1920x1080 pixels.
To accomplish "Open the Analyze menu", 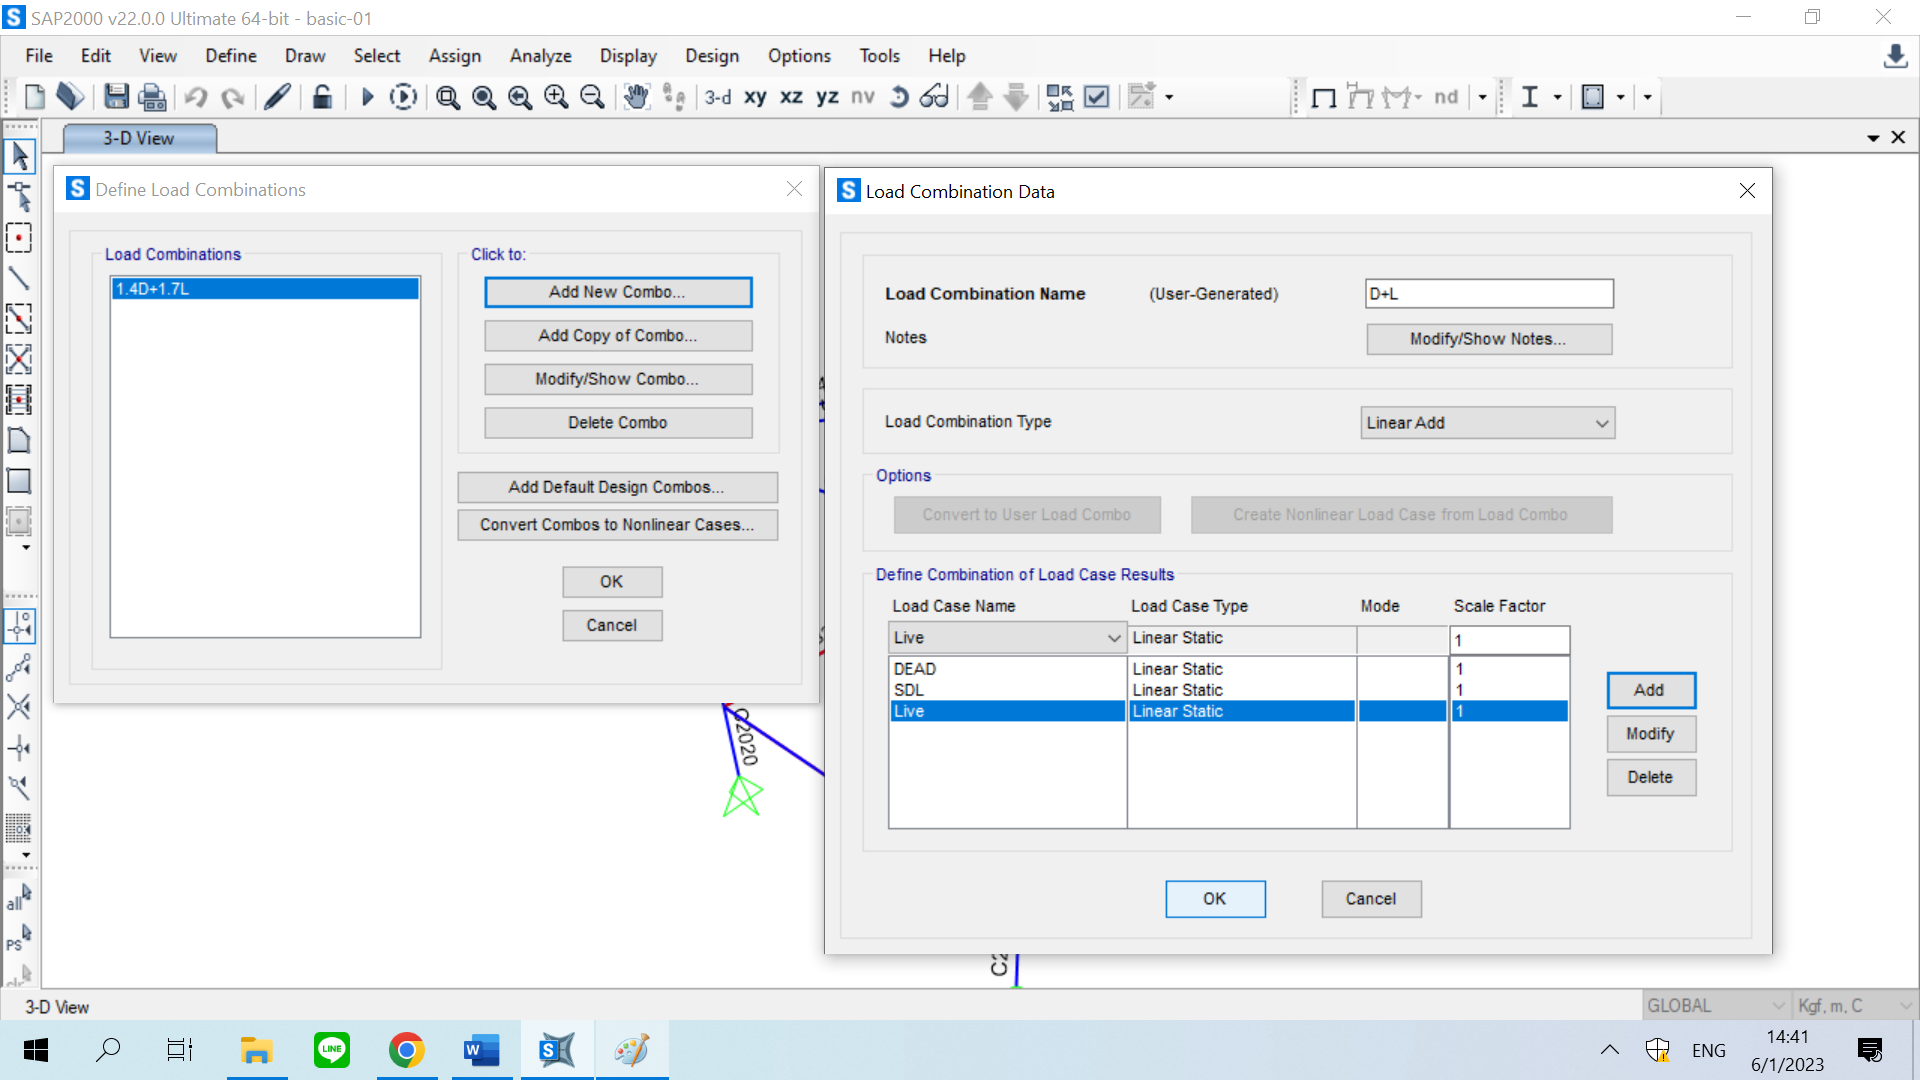I will [540, 56].
